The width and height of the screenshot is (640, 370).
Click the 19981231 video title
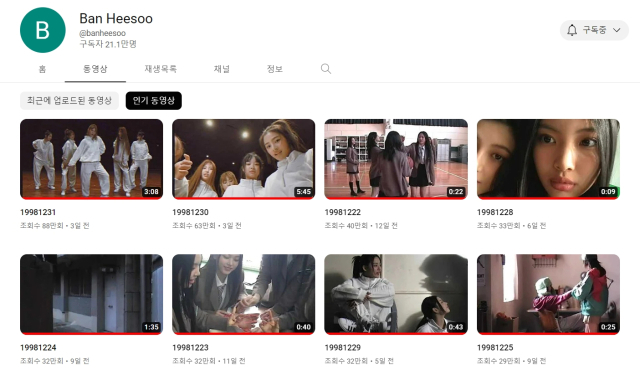[x=38, y=213]
